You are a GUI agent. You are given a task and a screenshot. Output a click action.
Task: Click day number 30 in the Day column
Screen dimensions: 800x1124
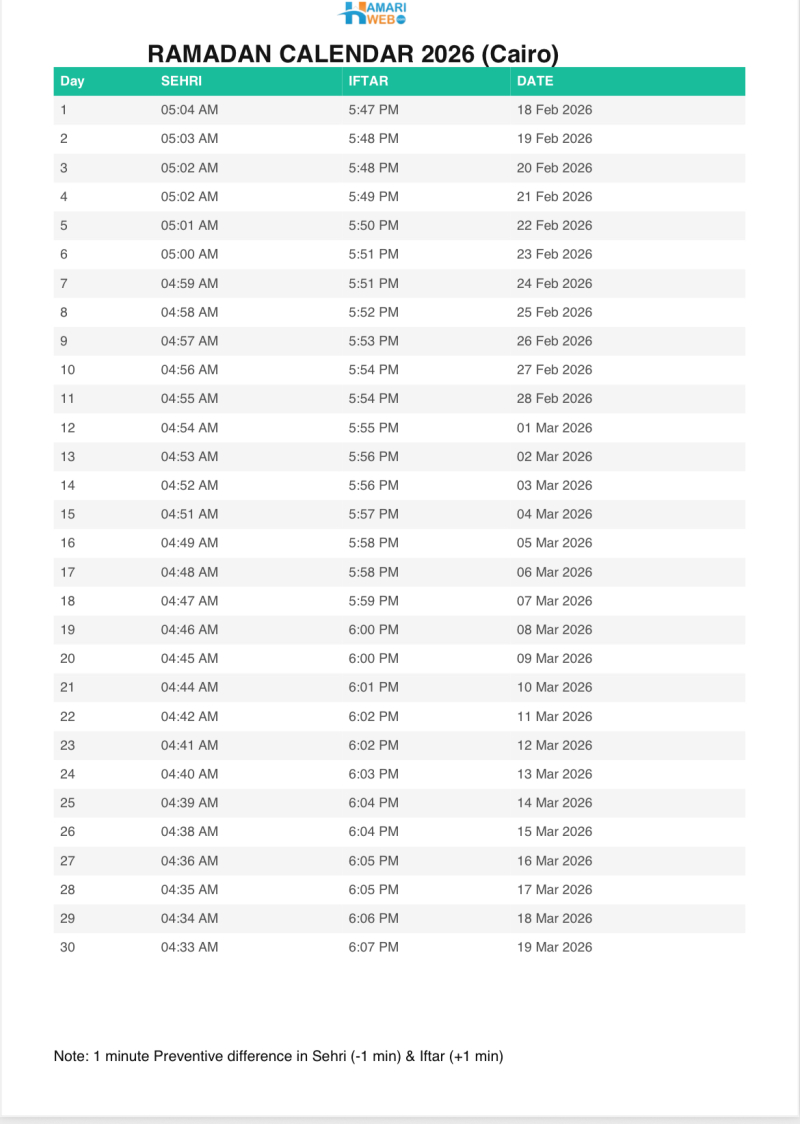[67, 947]
